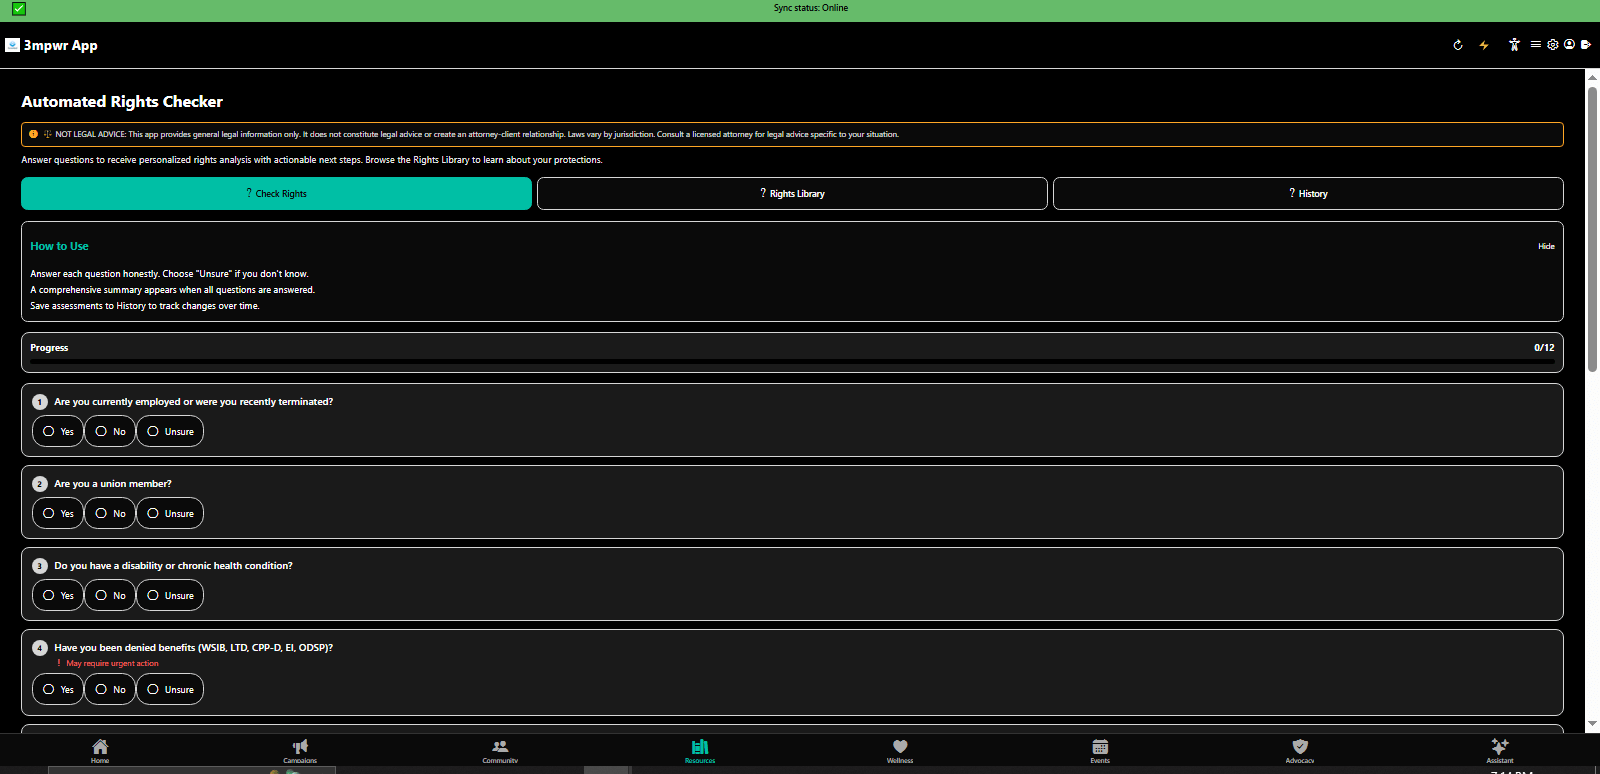
Task: Click the yellow lightning bolt icon
Action: pos(1484,45)
